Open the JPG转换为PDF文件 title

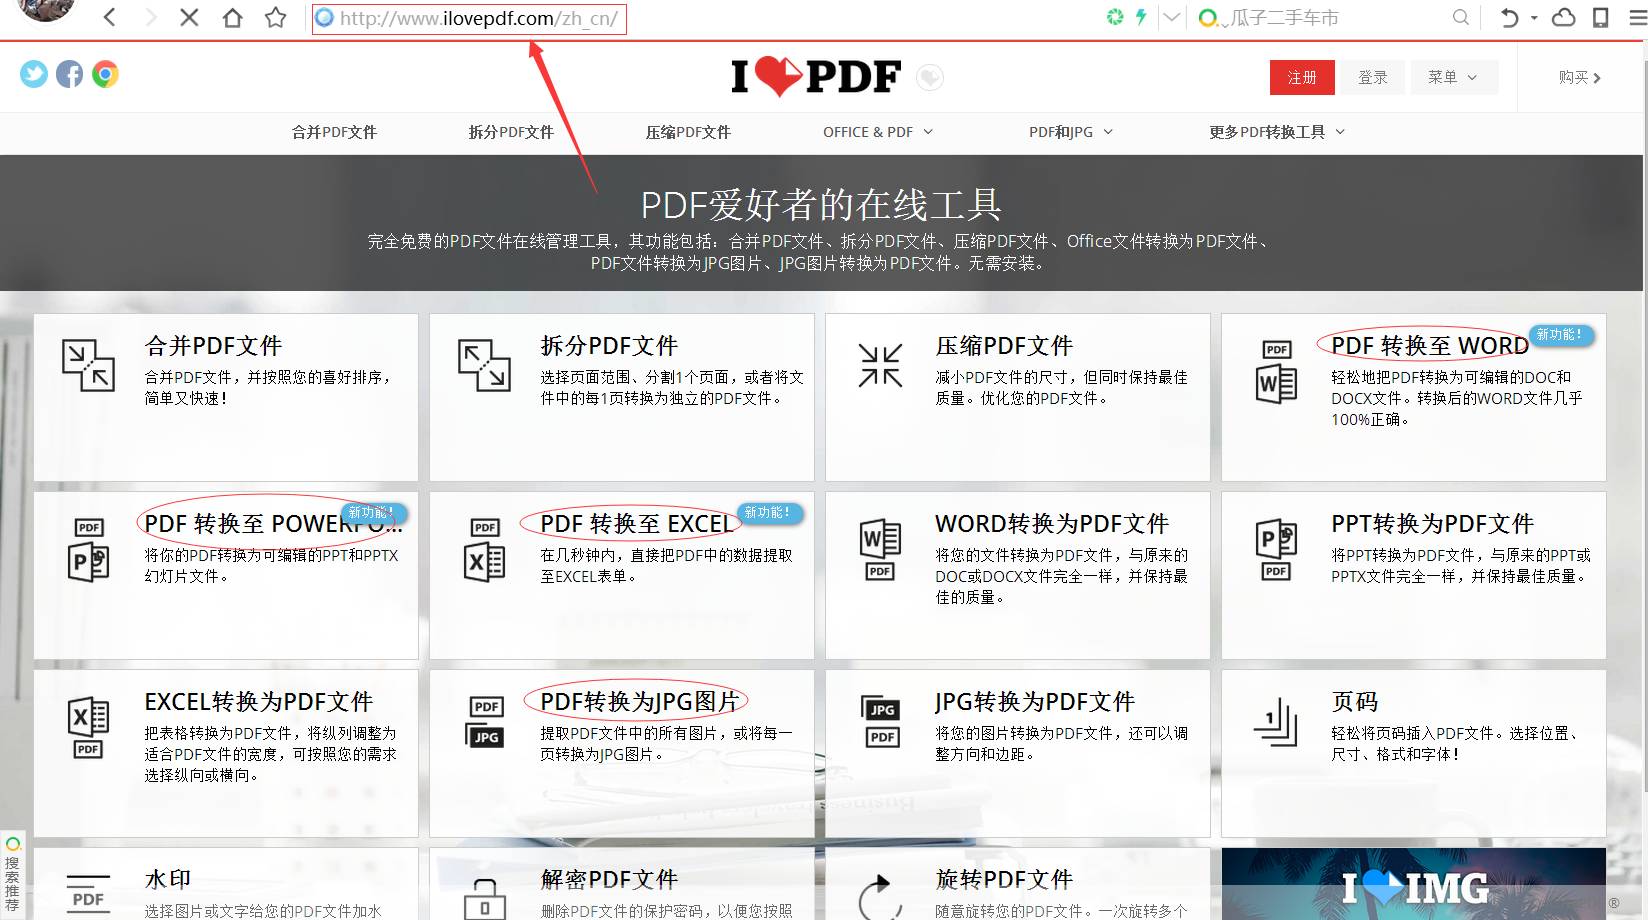(x=1035, y=702)
